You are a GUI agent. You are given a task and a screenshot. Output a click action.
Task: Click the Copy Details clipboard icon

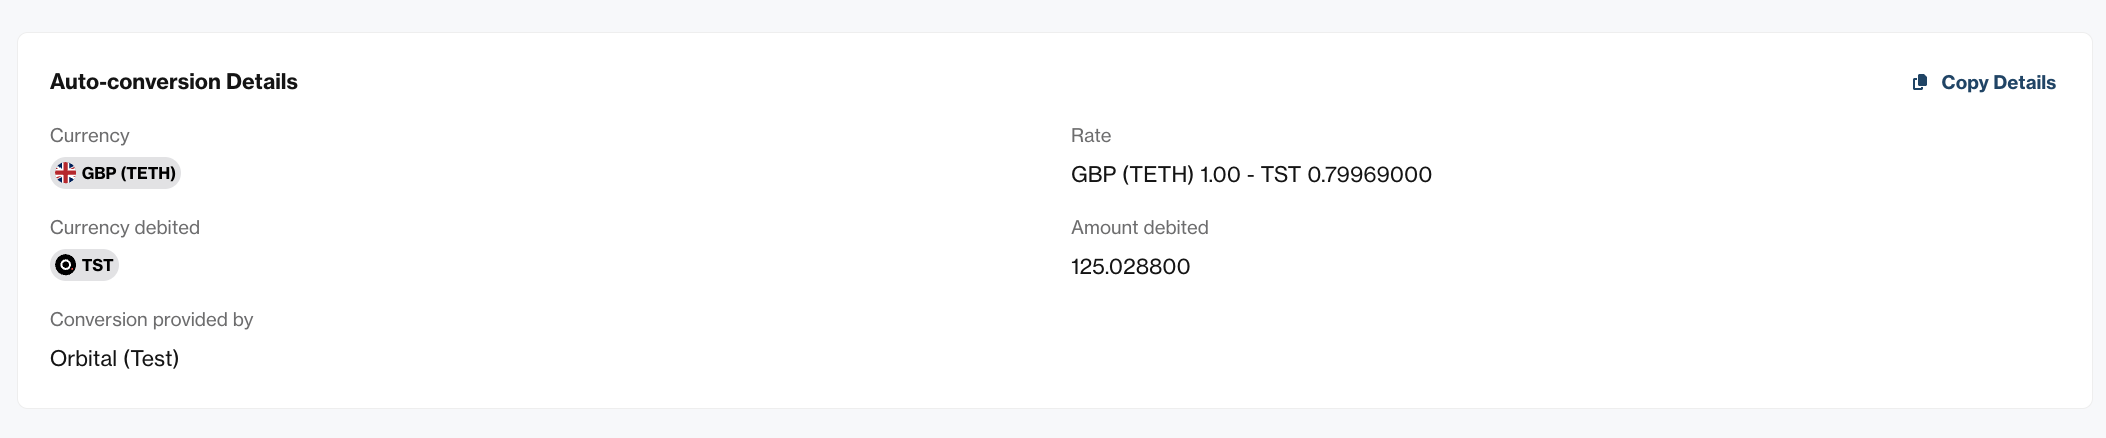coord(1920,83)
